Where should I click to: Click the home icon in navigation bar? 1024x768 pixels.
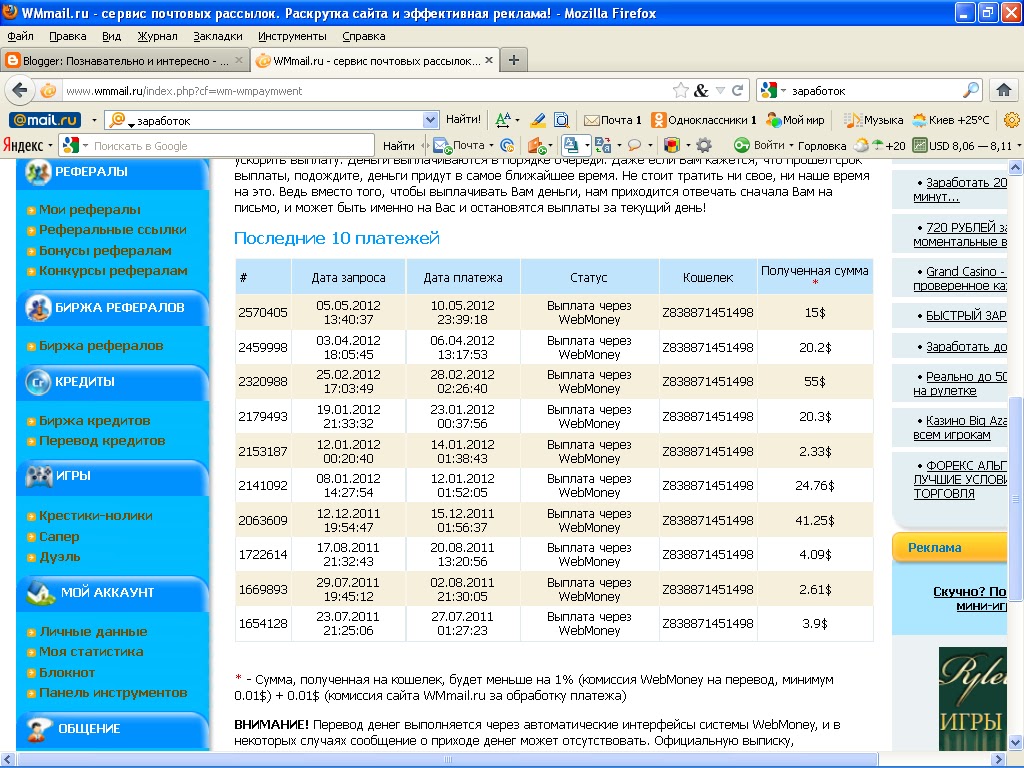tap(1004, 90)
